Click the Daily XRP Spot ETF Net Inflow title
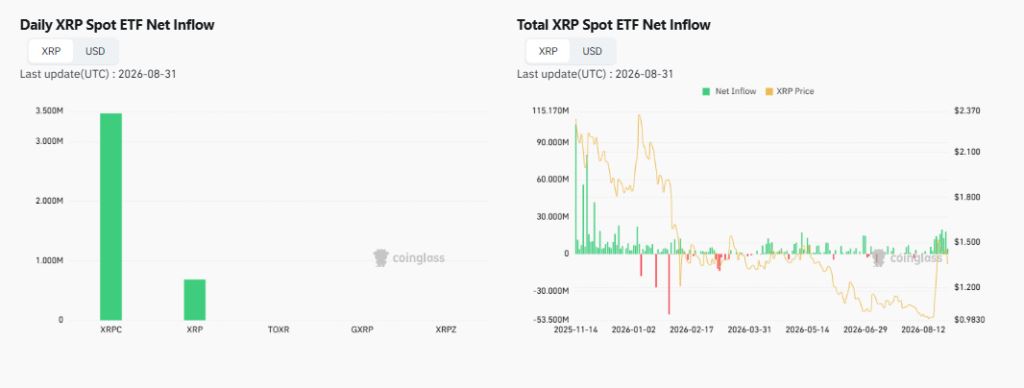Screen dimensions: 1024x388 pyautogui.click(x=118, y=25)
